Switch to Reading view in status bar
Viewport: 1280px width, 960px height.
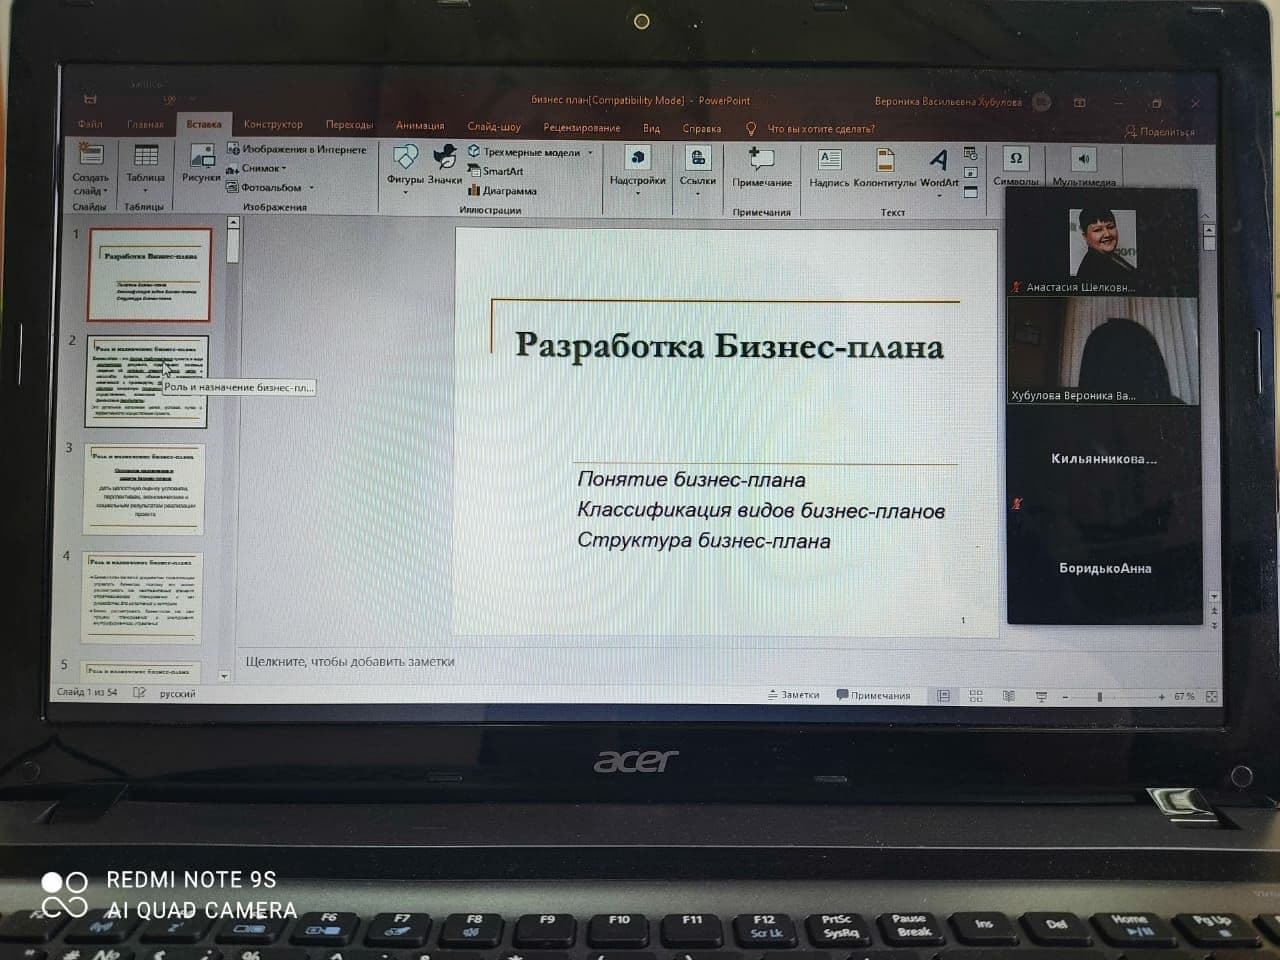[x=1009, y=696]
